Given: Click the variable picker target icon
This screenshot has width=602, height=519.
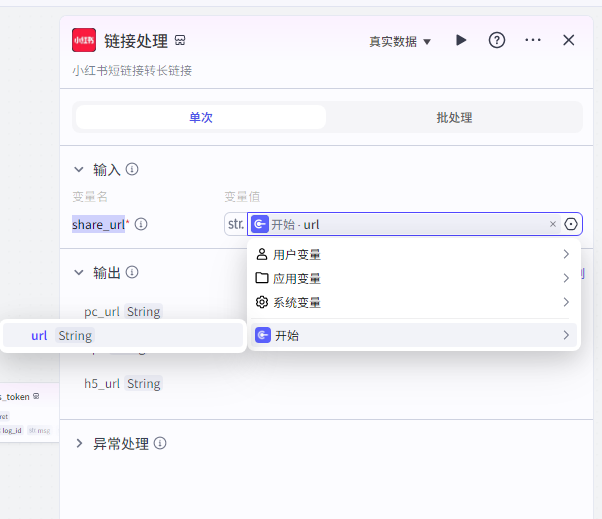Looking at the screenshot, I should pyautogui.click(x=571, y=225).
